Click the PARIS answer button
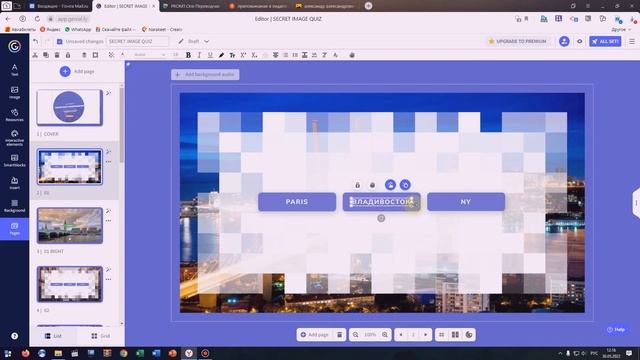 pos(297,202)
